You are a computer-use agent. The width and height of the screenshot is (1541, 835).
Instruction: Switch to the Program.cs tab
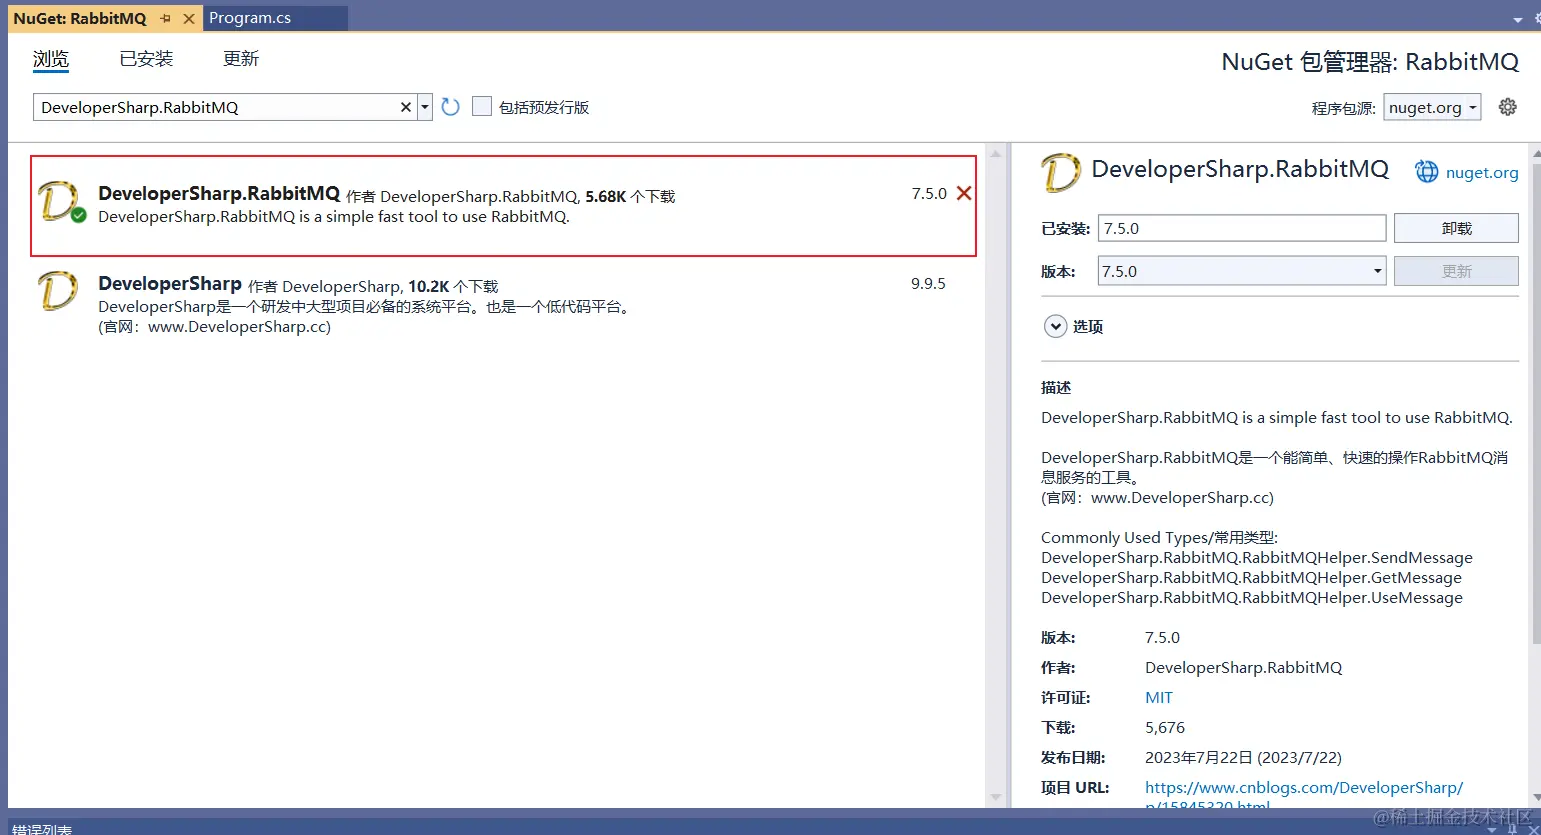click(x=250, y=18)
